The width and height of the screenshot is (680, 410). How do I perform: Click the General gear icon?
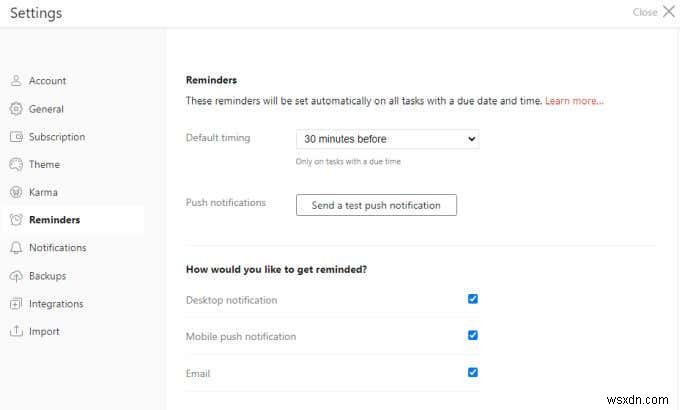(16, 109)
